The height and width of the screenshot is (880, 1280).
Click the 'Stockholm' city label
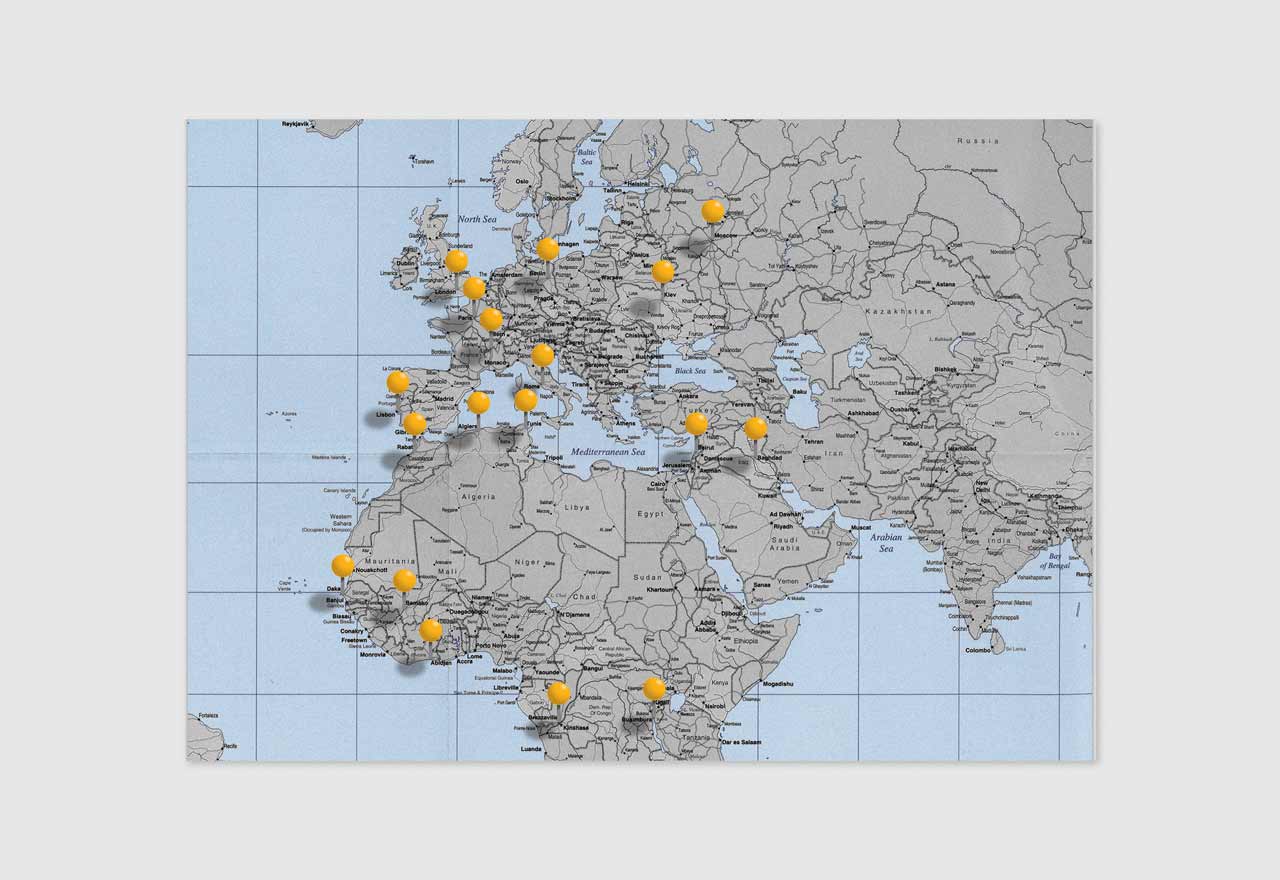coord(561,198)
